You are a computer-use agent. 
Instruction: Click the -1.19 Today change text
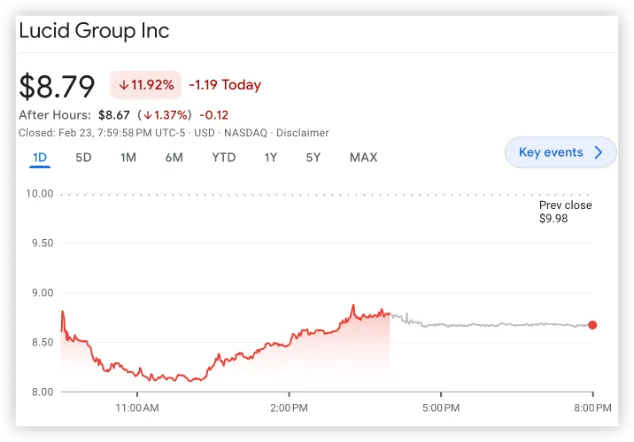225,85
